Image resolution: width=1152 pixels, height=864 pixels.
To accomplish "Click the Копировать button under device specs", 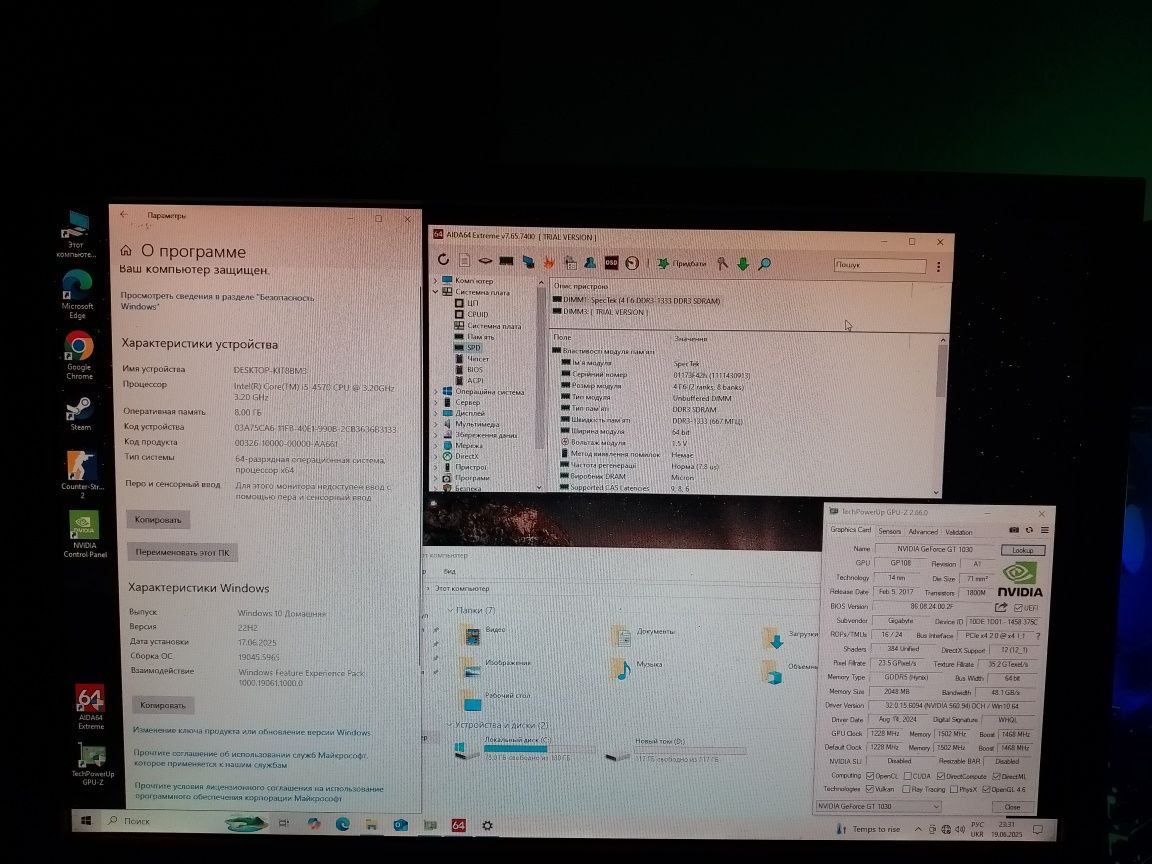I will (158, 519).
